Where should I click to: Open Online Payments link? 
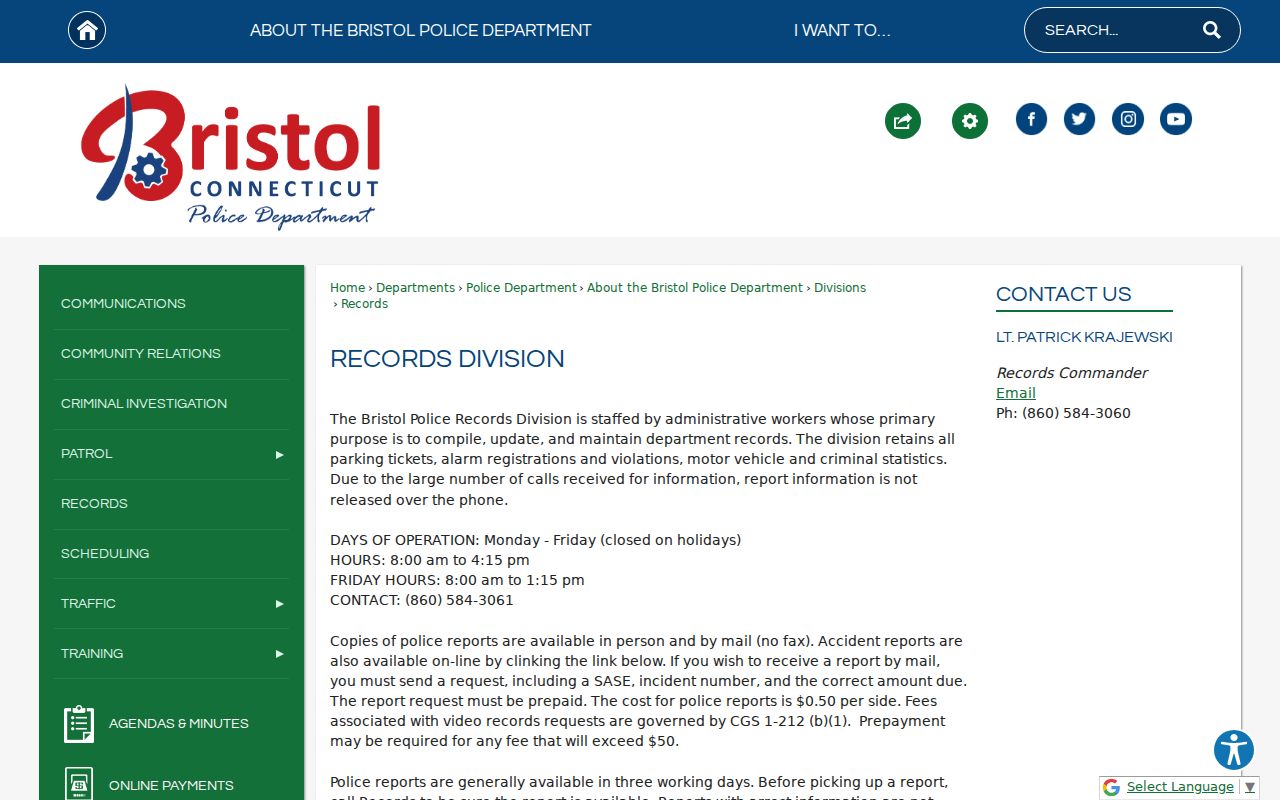tap(171, 786)
